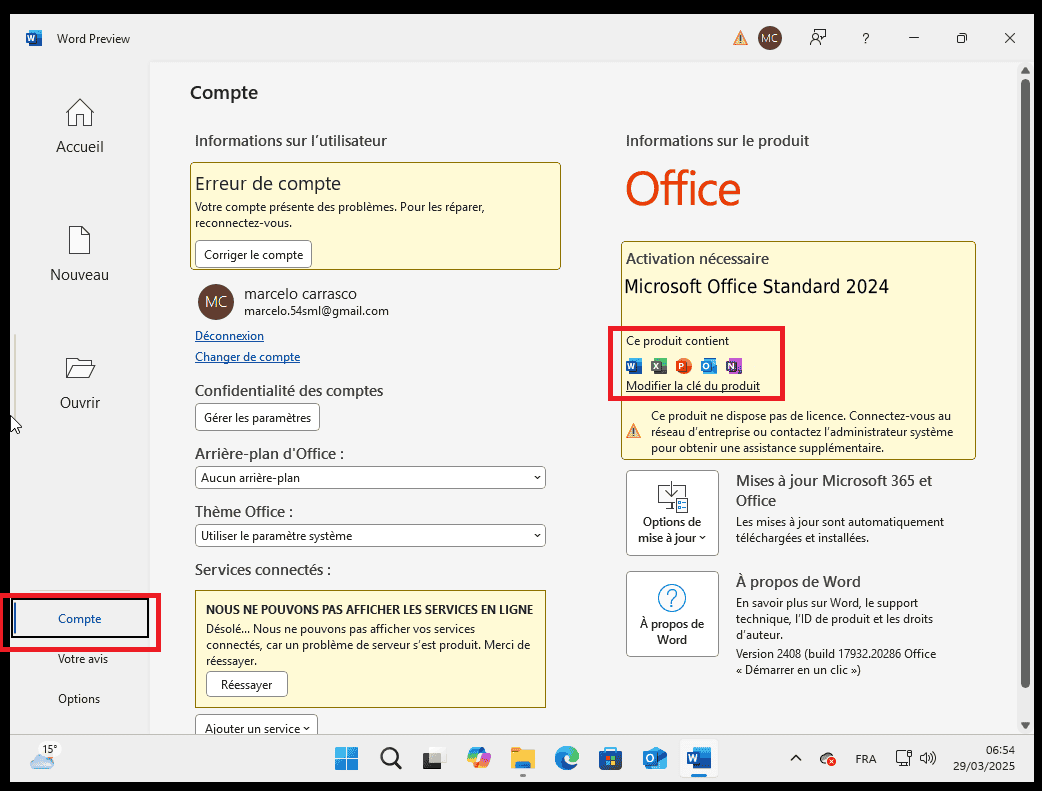Click the Nouveau document icon
The height and width of the screenshot is (791, 1042).
pos(79,241)
